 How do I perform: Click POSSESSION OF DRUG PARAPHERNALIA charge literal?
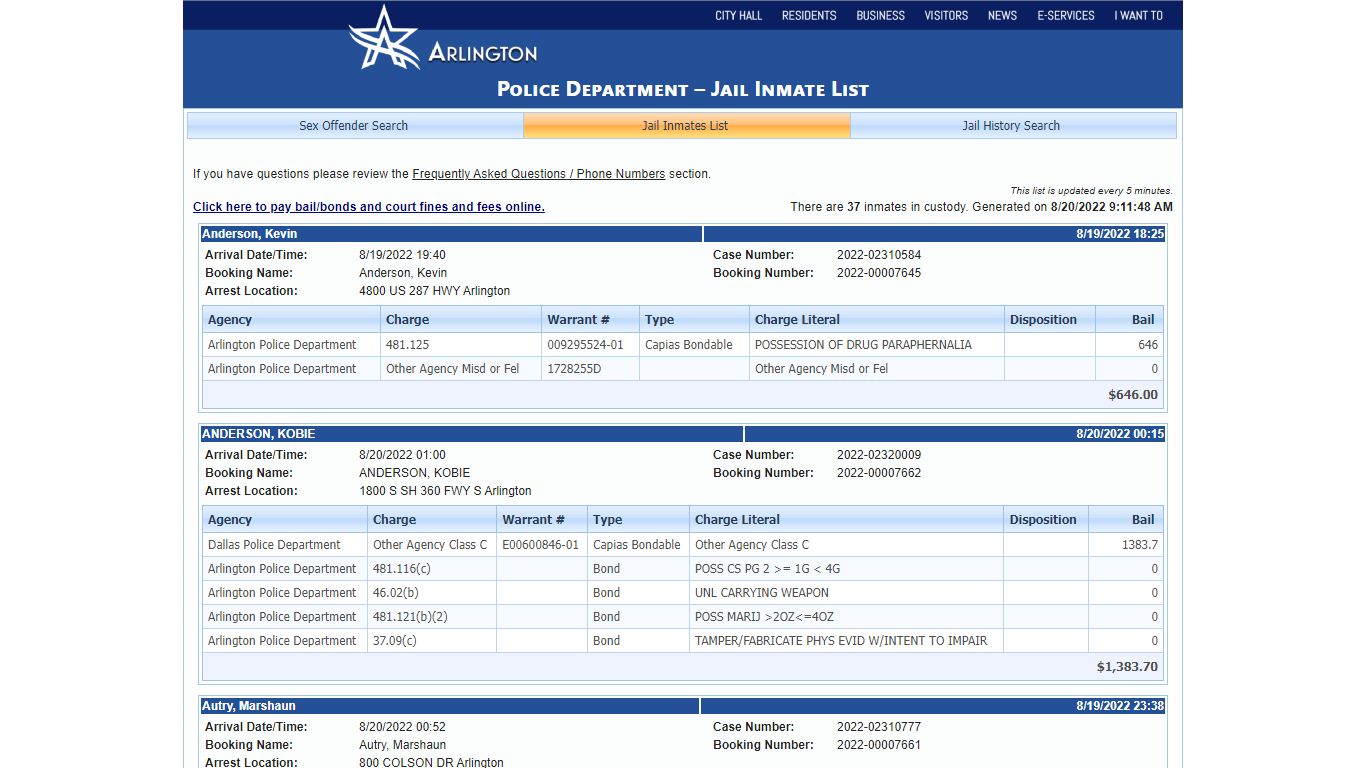click(x=863, y=345)
